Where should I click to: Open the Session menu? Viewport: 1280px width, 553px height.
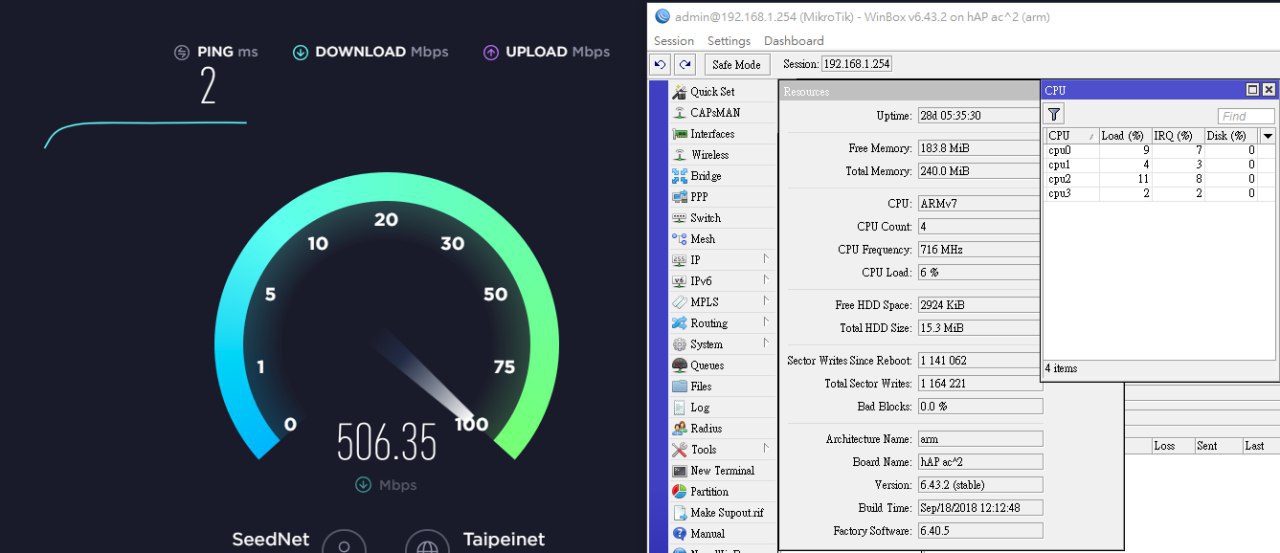click(x=673, y=41)
